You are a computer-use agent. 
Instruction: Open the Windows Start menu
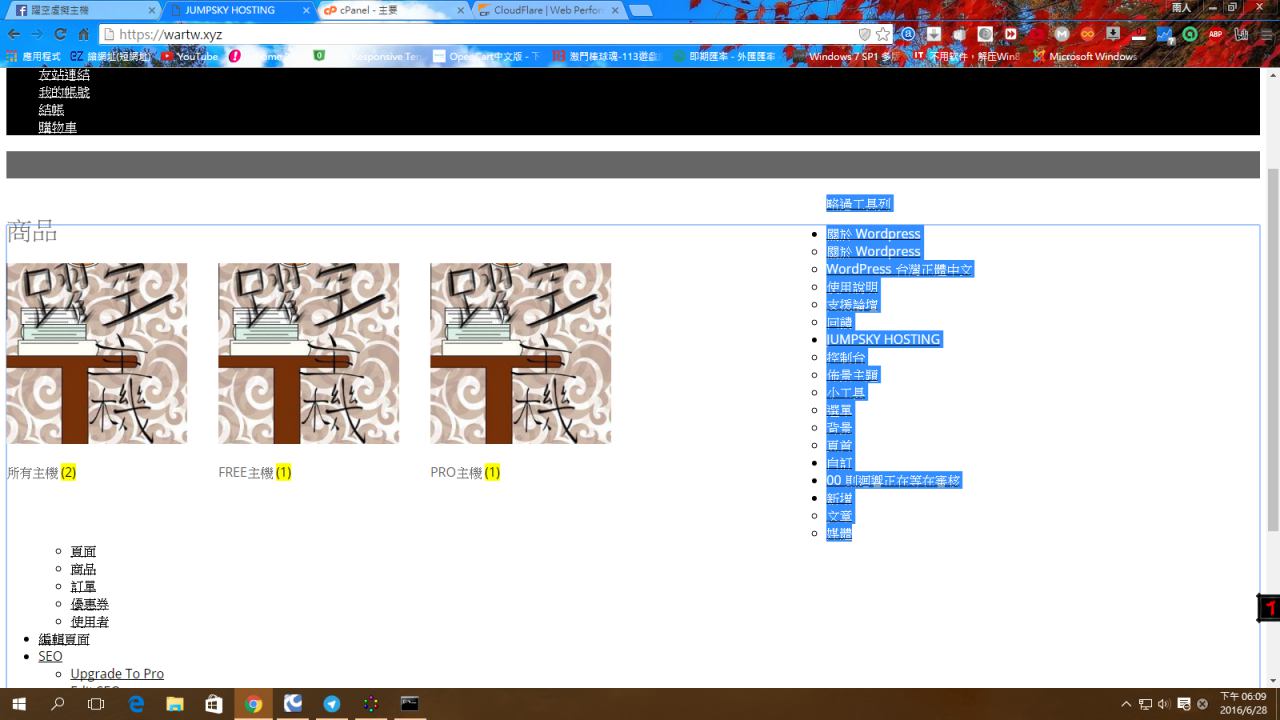19,704
